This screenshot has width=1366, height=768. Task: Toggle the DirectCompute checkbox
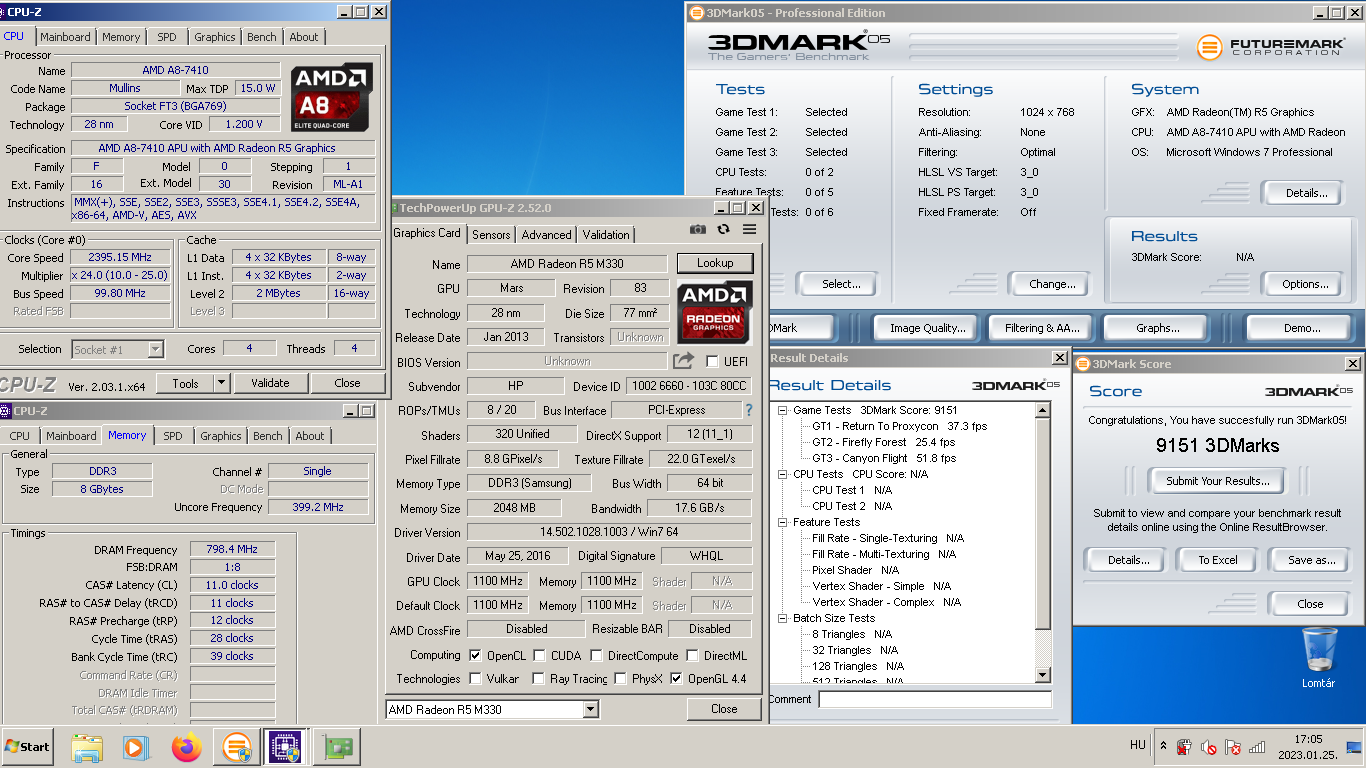[x=596, y=656]
